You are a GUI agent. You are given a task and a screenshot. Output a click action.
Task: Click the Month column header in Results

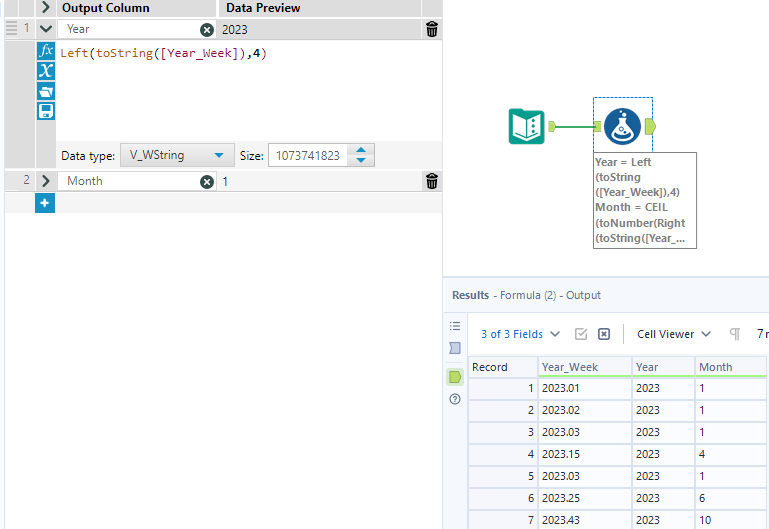tap(731, 367)
